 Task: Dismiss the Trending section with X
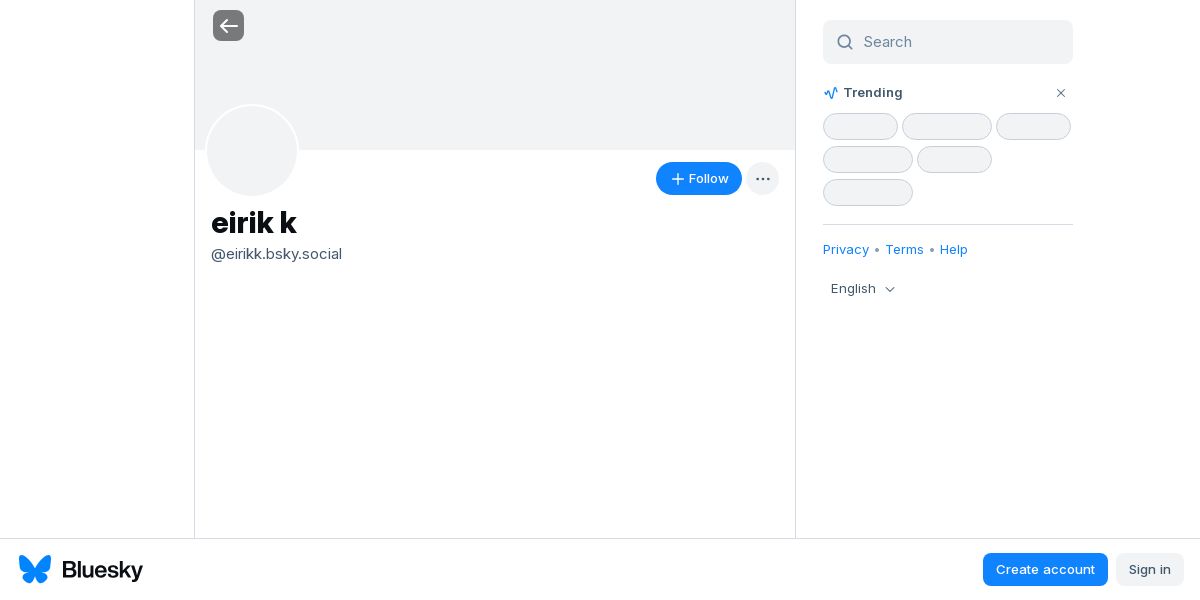pyautogui.click(x=1061, y=93)
